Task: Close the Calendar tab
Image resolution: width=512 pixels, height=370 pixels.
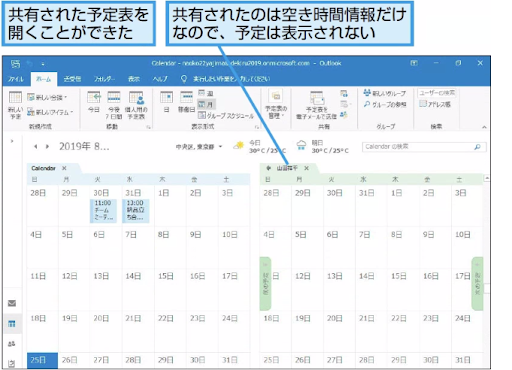Action: click(x=64, y=168)
